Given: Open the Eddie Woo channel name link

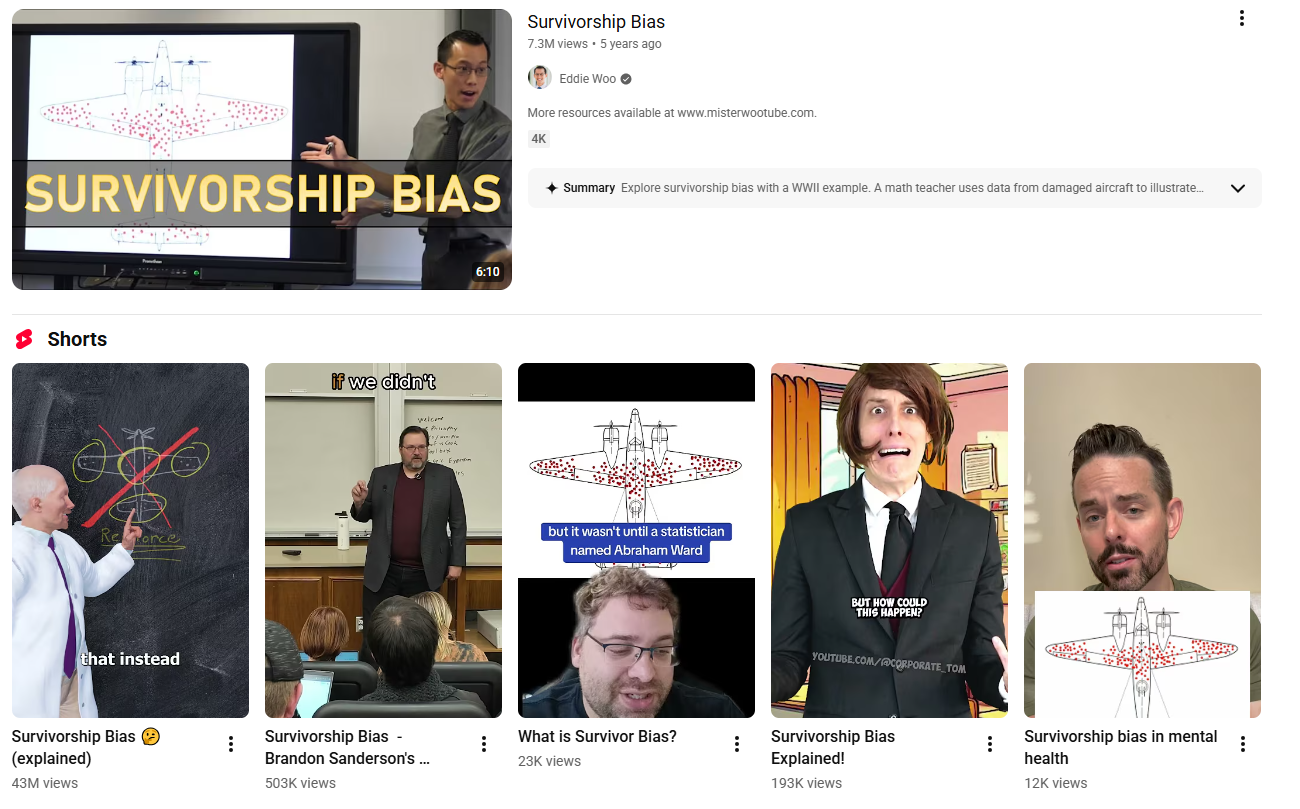Looking at the screenshot, I should click(588, 79).
